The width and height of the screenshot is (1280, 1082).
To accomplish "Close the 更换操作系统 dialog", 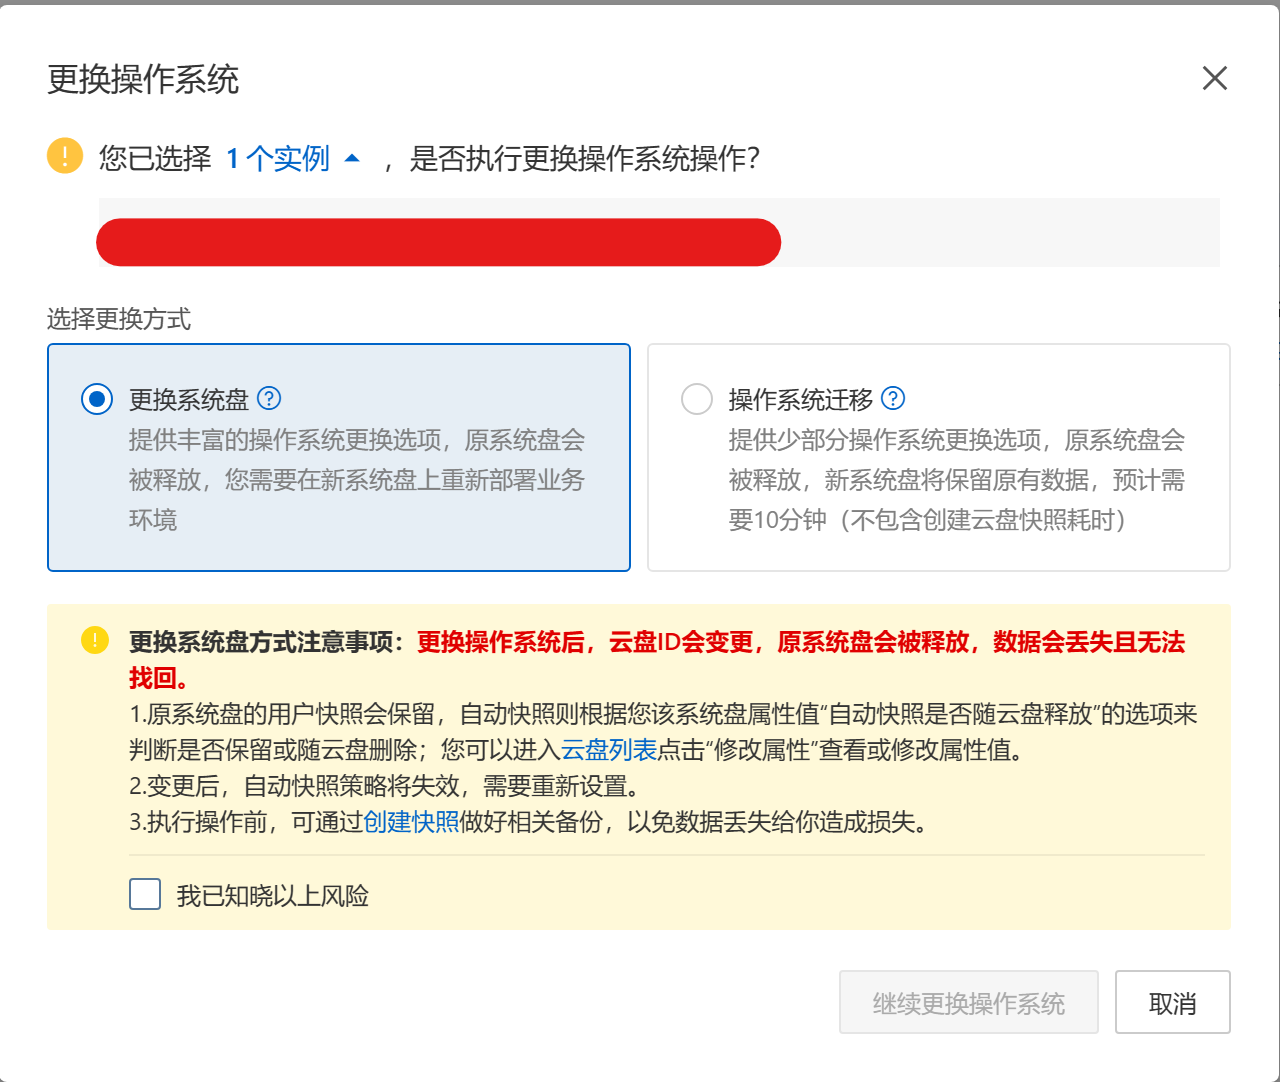I will click(1214, 78).
